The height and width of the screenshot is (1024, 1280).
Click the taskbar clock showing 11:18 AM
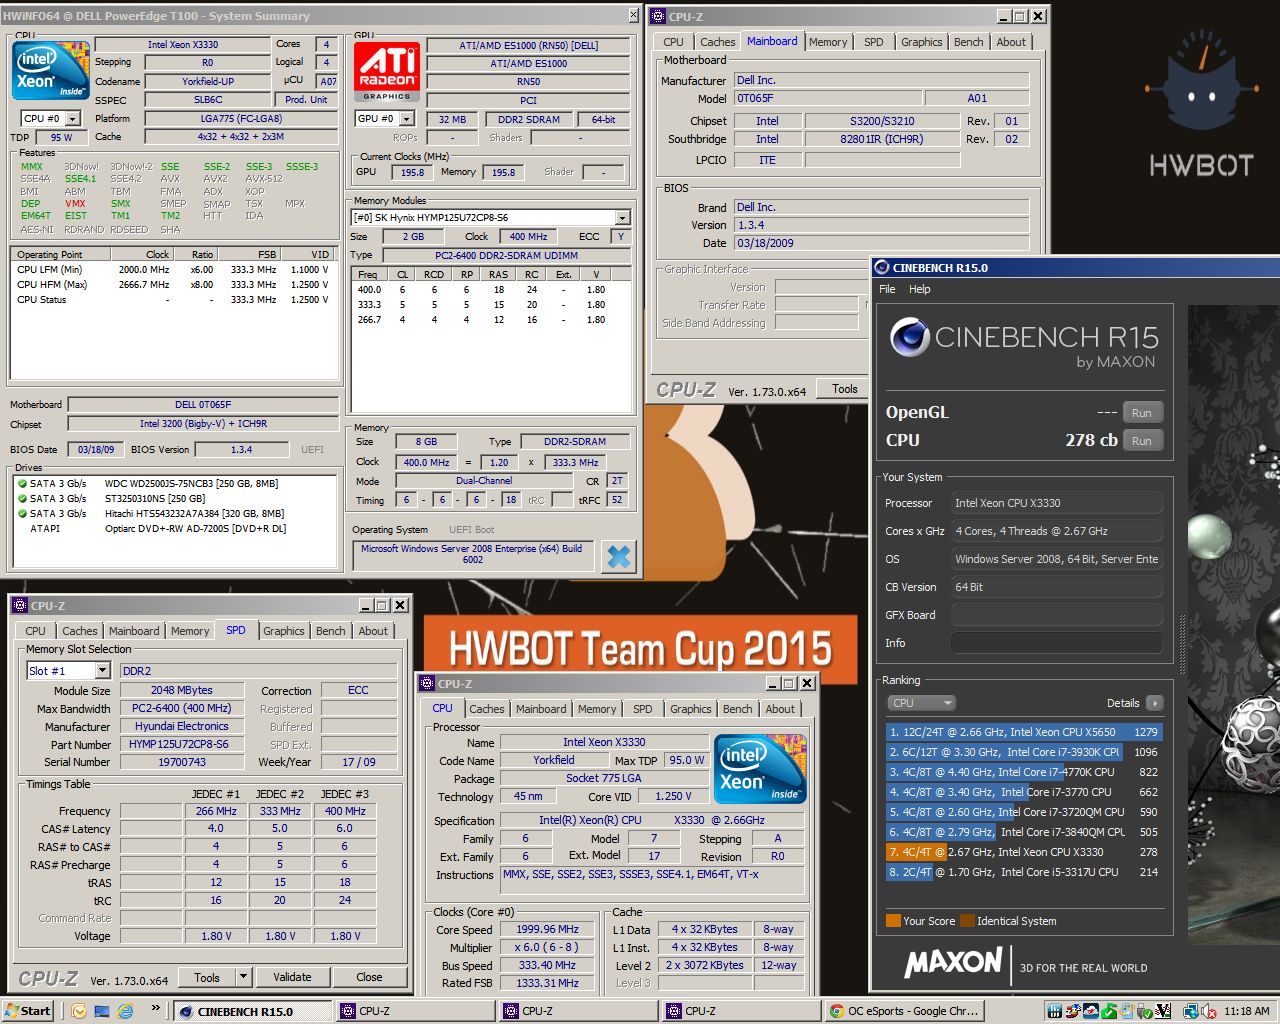pyautogui.click(x=1246, y=1011)
